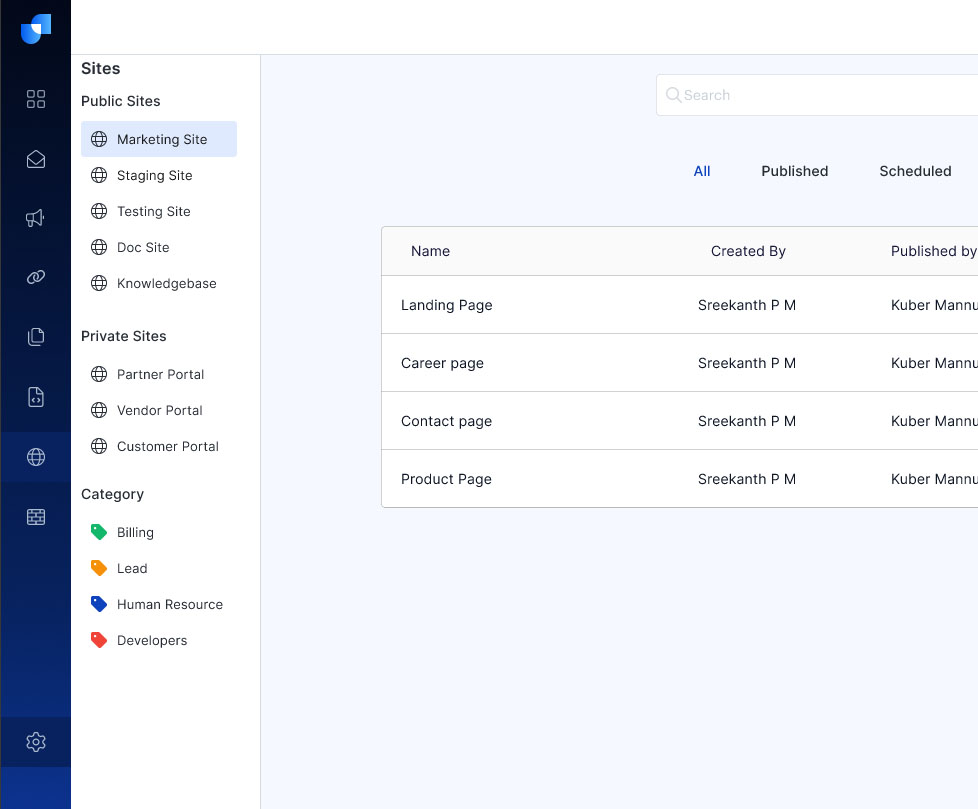Viewport: 978px width, 809px height.
Task: Click the red Developers tag icon
Action: tap(99, 641)
